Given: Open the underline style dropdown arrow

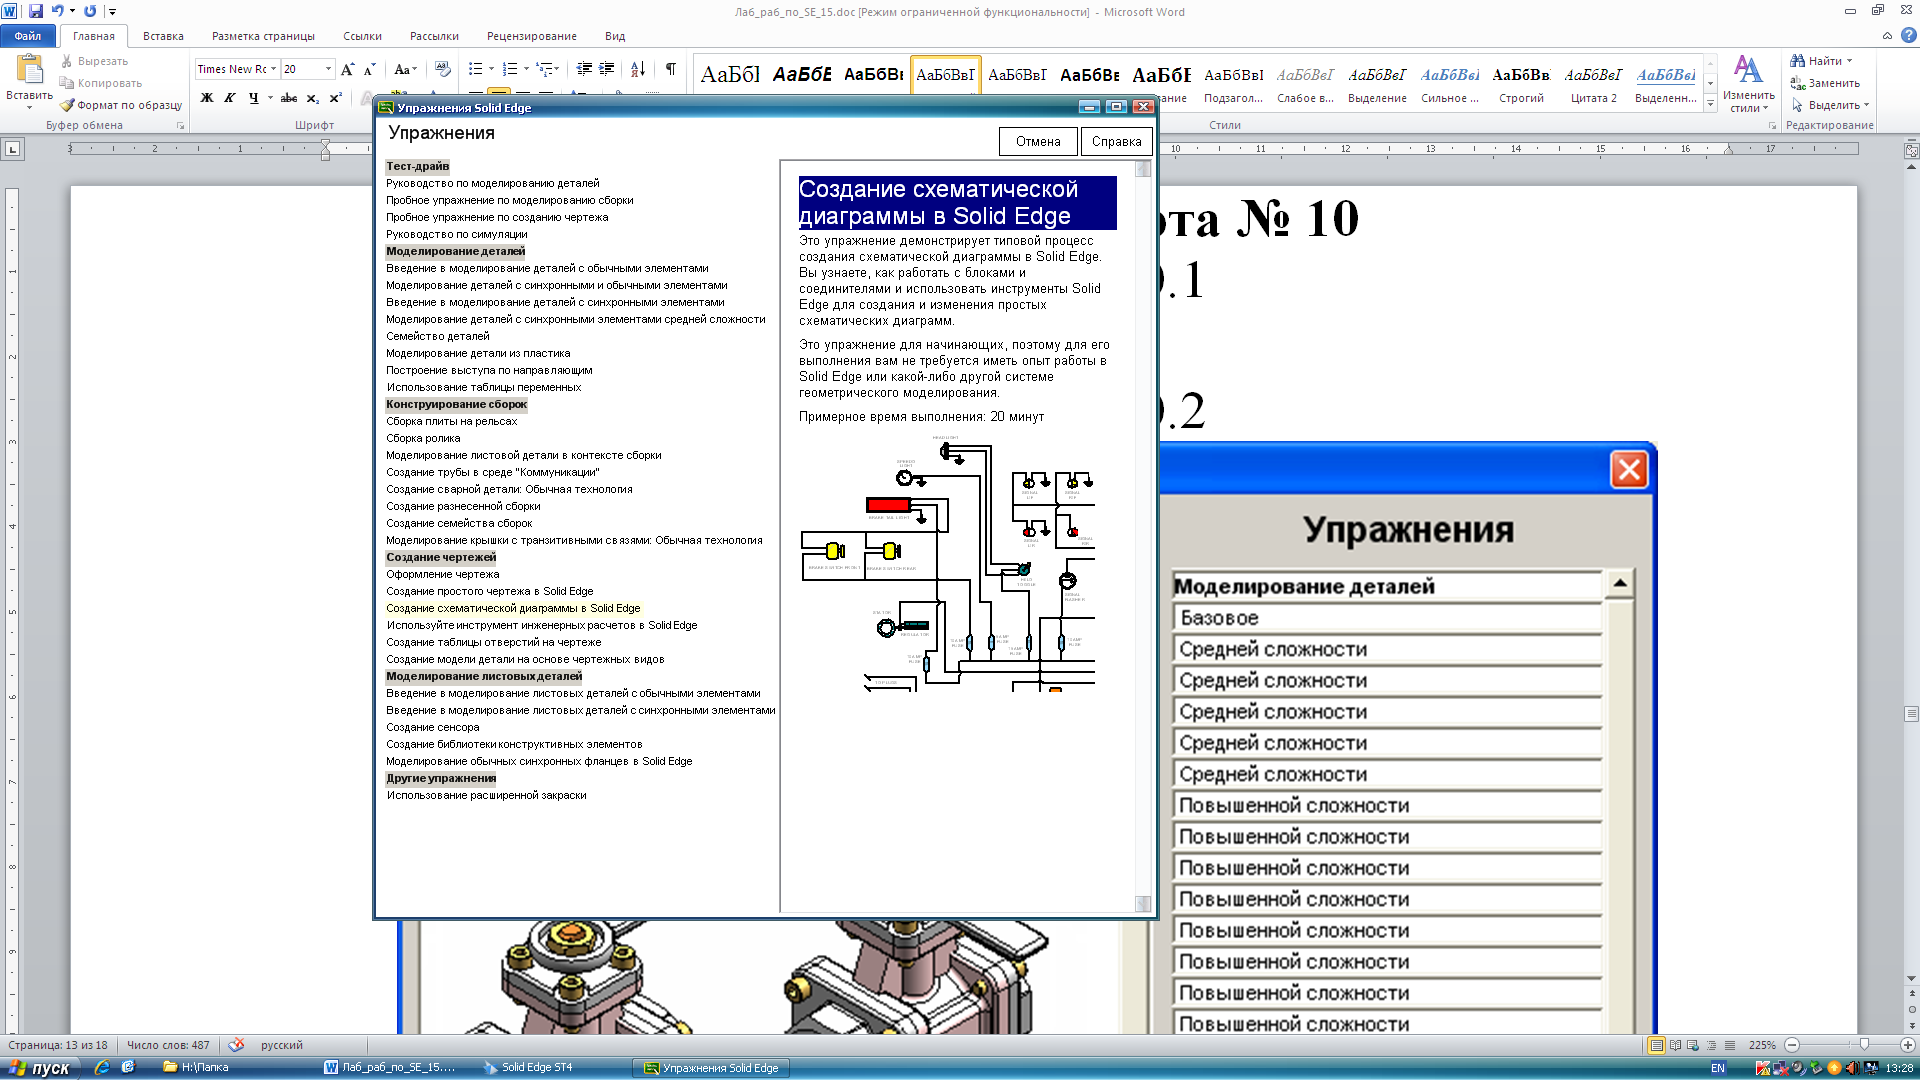Looking at the screenshot, I should (x=270, y=98).
